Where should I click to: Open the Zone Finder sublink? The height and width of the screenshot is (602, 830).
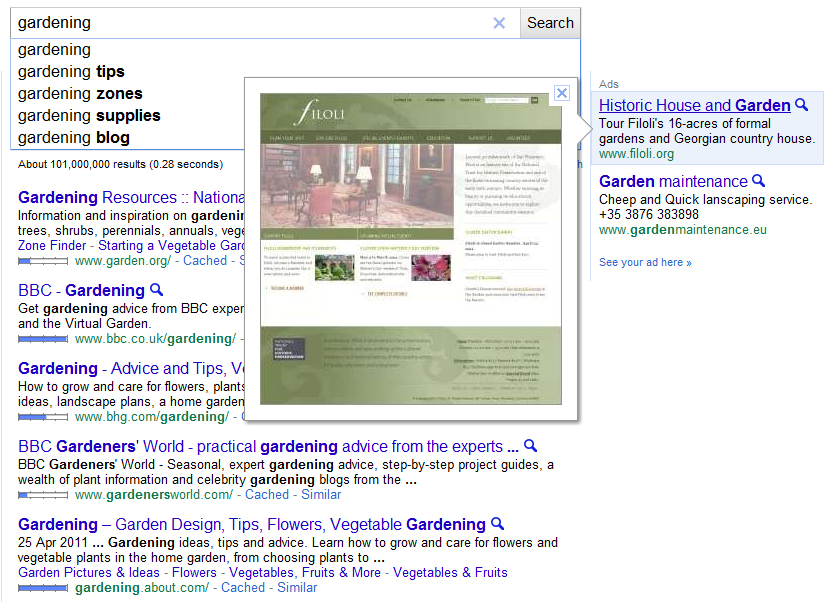pos(52,246)
